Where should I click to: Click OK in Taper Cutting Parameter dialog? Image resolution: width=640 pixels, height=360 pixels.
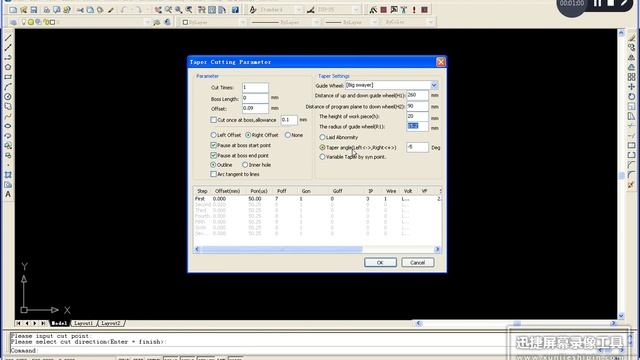380,262
